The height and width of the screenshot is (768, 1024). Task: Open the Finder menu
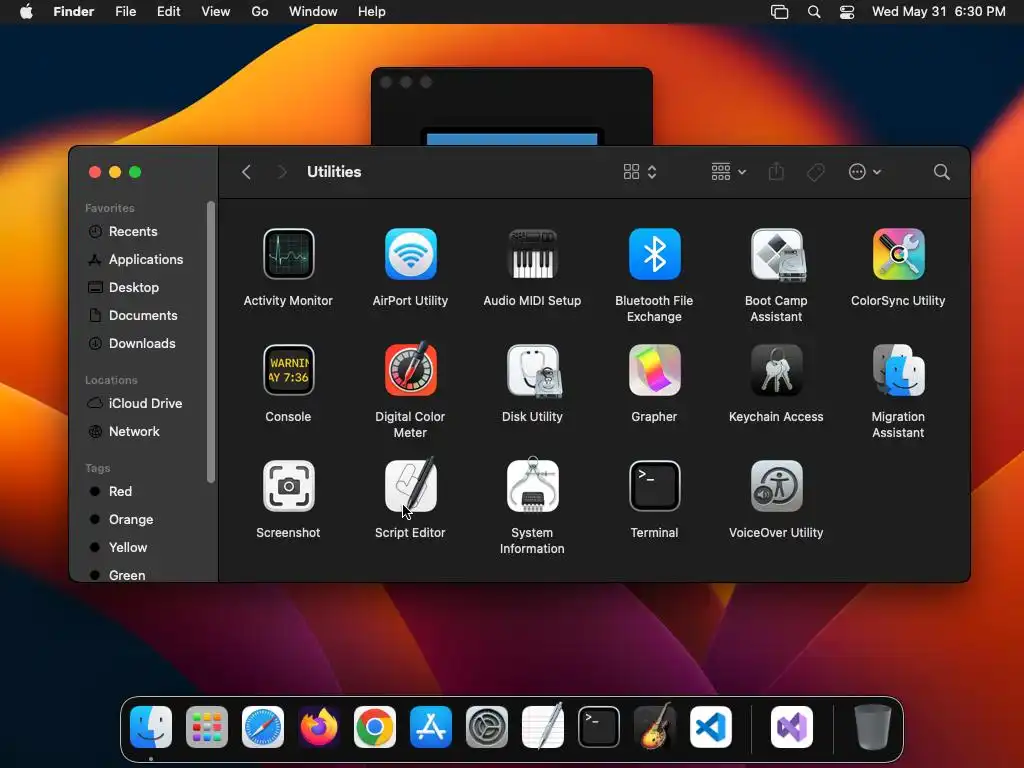[x=74, y=12]
